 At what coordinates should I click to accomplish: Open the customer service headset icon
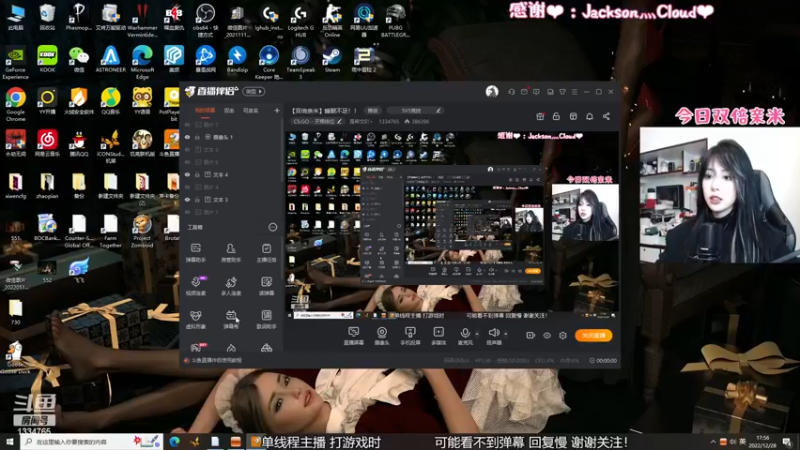coord(511,92)
